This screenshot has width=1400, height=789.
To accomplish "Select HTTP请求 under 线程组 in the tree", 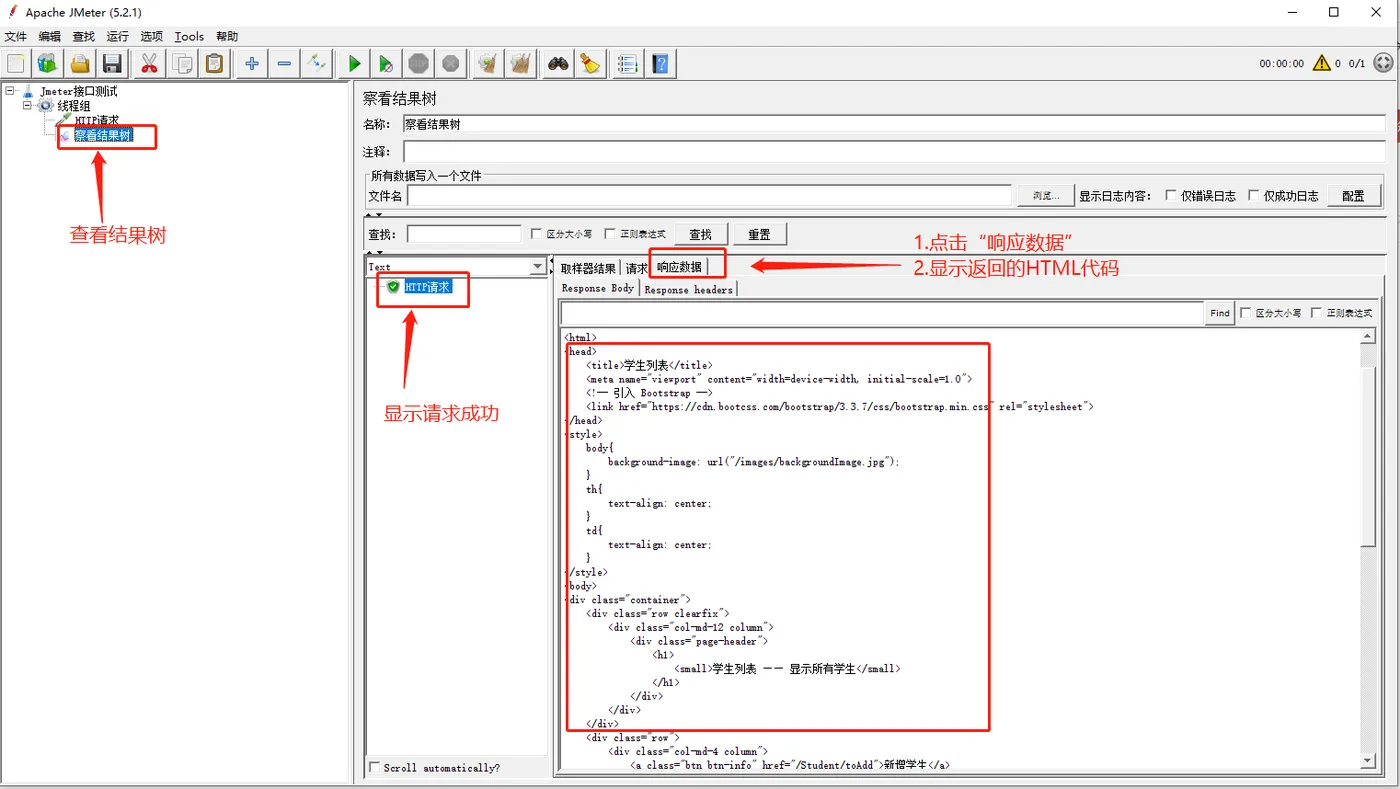I will (96, 121).
